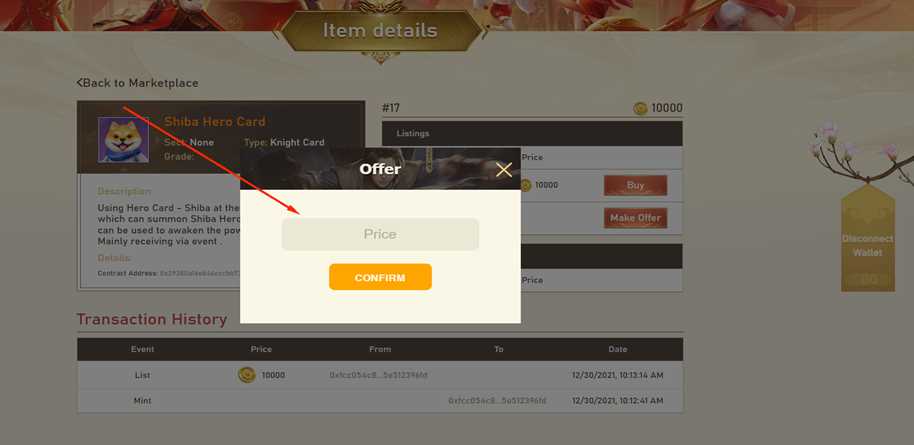
Task: Confirm the offer with CONFIRM button
Action: [380, 277]
